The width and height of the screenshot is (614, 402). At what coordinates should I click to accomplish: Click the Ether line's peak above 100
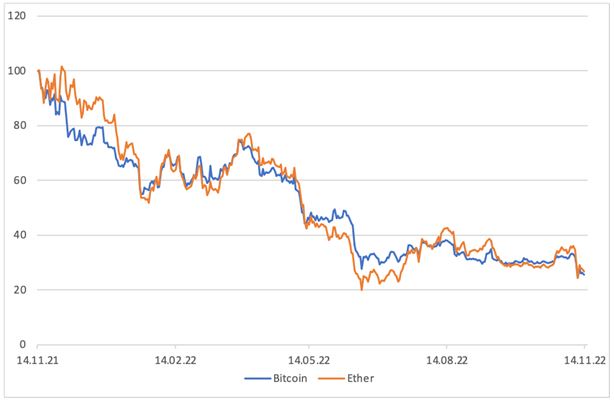click(x=62, y=67)
